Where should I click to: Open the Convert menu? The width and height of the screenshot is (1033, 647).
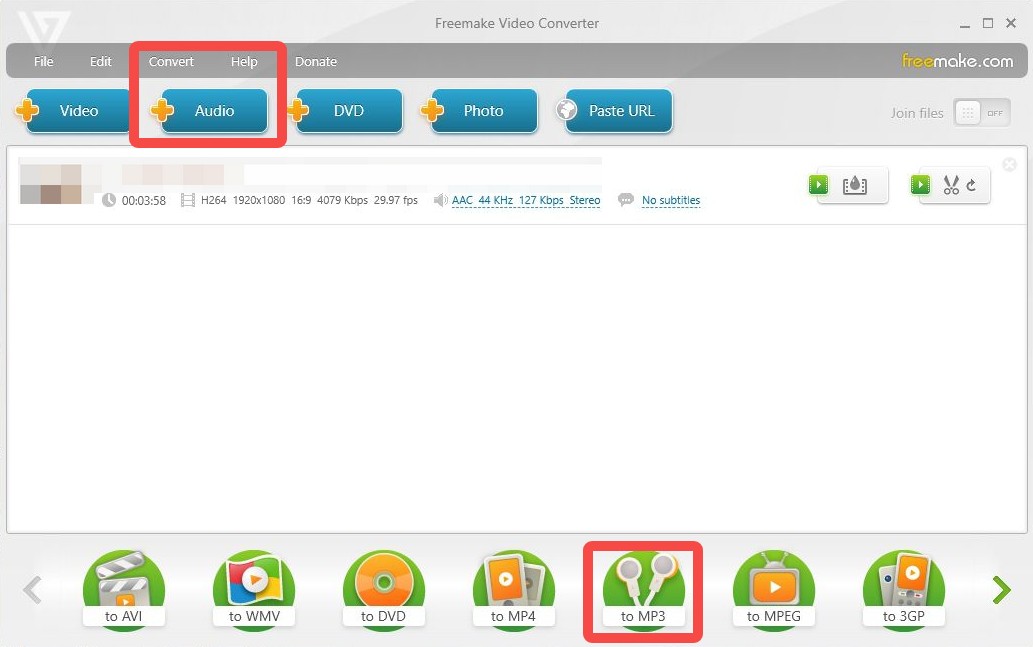171,61
